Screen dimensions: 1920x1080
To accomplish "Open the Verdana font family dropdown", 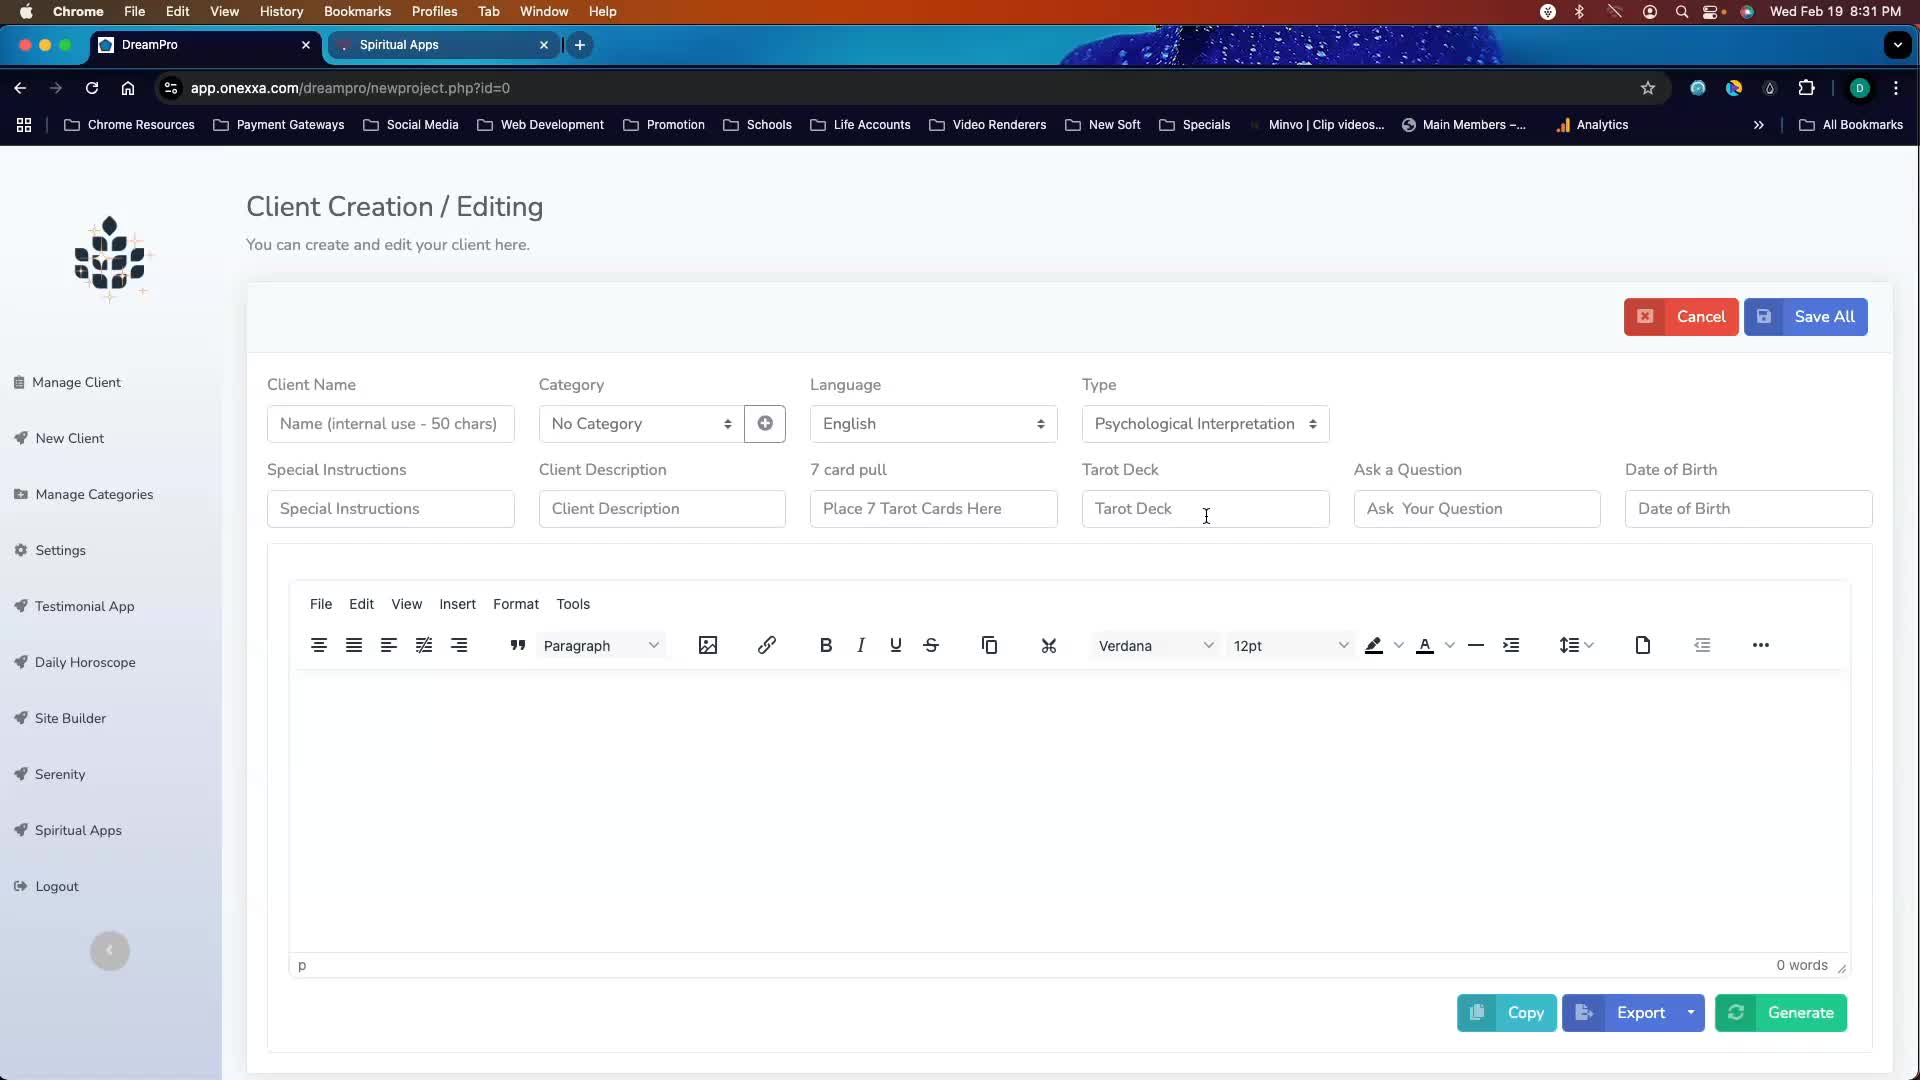I will coord(1155,646).
